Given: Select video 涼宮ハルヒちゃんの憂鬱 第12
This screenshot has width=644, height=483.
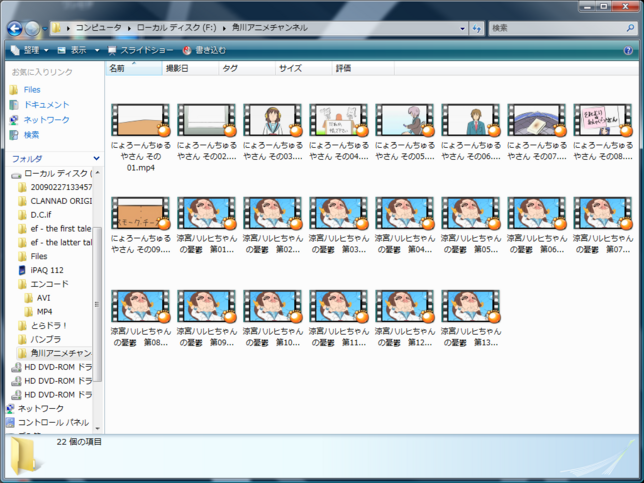Looking at the screenshot, I should coord(405,318).
